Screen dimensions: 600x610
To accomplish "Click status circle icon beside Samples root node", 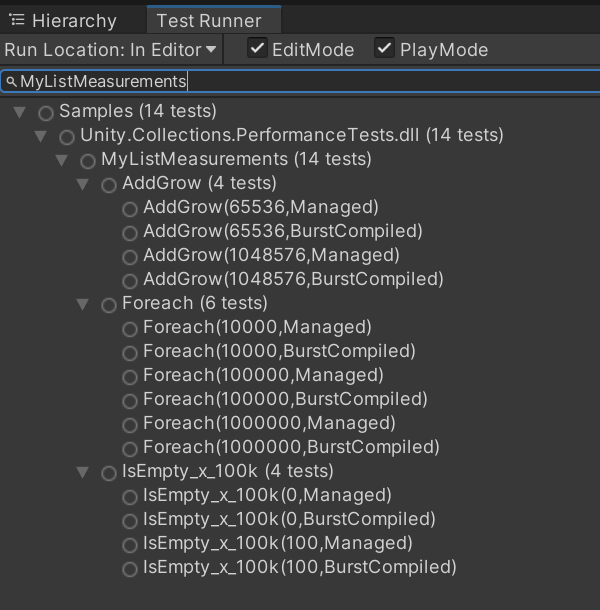I will click(46, 113).
